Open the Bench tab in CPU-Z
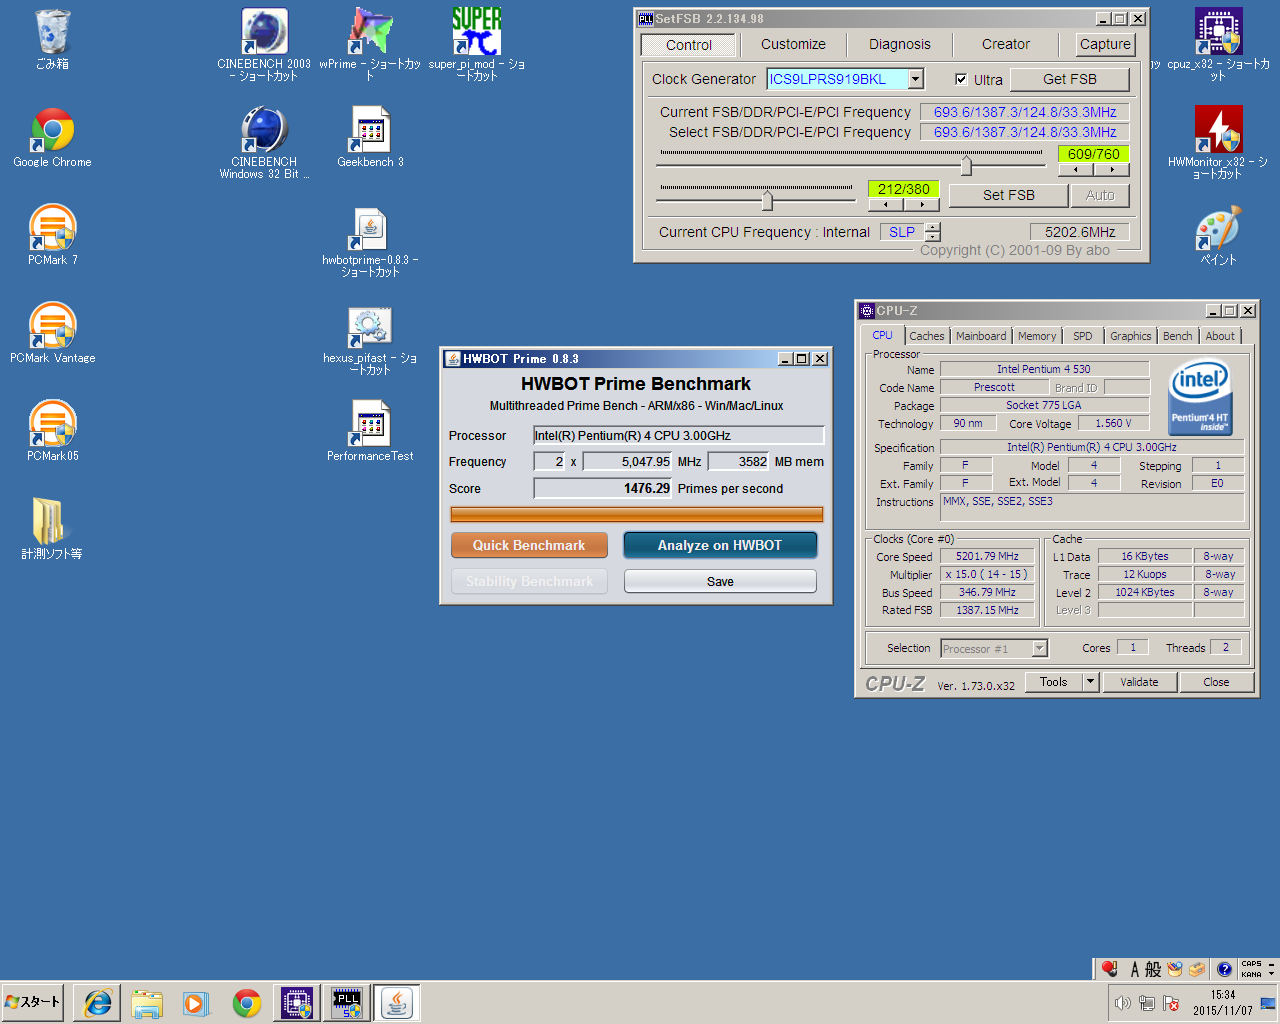The image size is (1280, 1024). [x=1178, y=336]
